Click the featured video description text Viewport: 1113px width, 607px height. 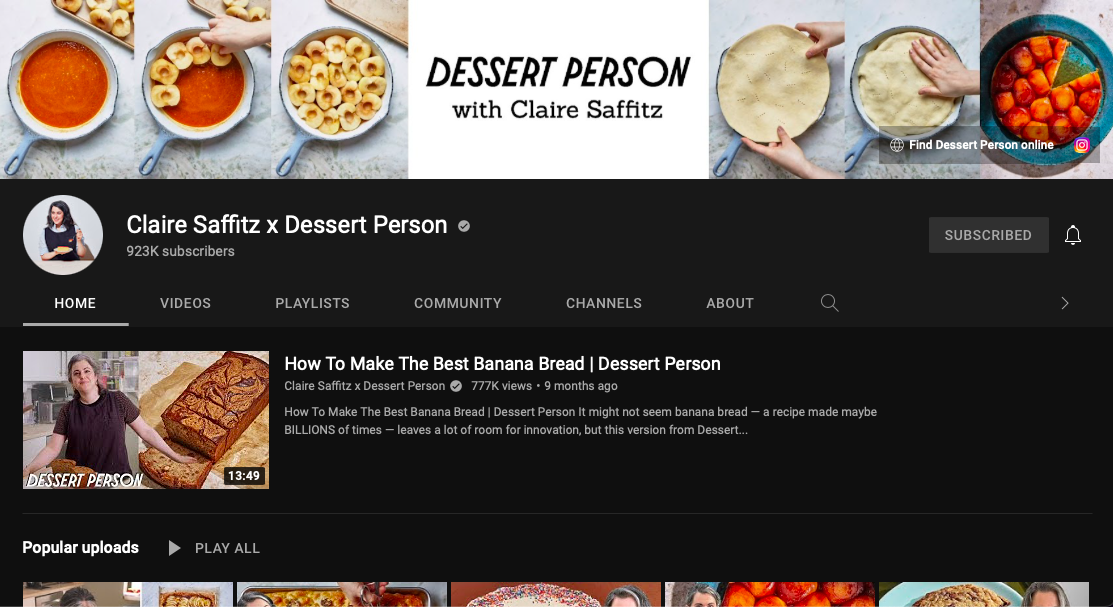[580, 421]
